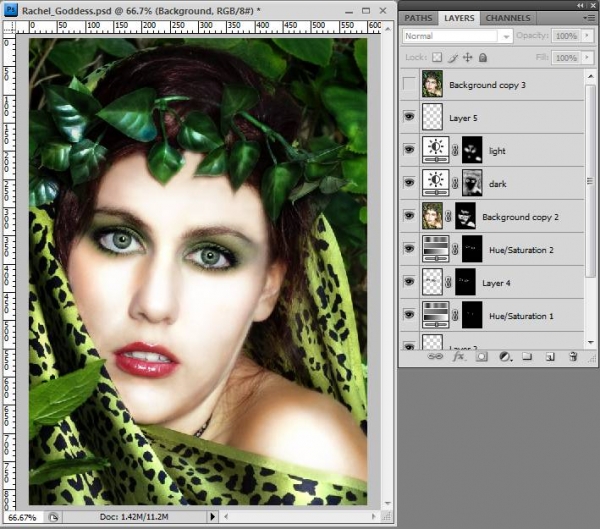Image resolution: width=600 pixels, height=529 pixels.
Task: Click mask link on Background copy 2
Action: click(448, 216)
